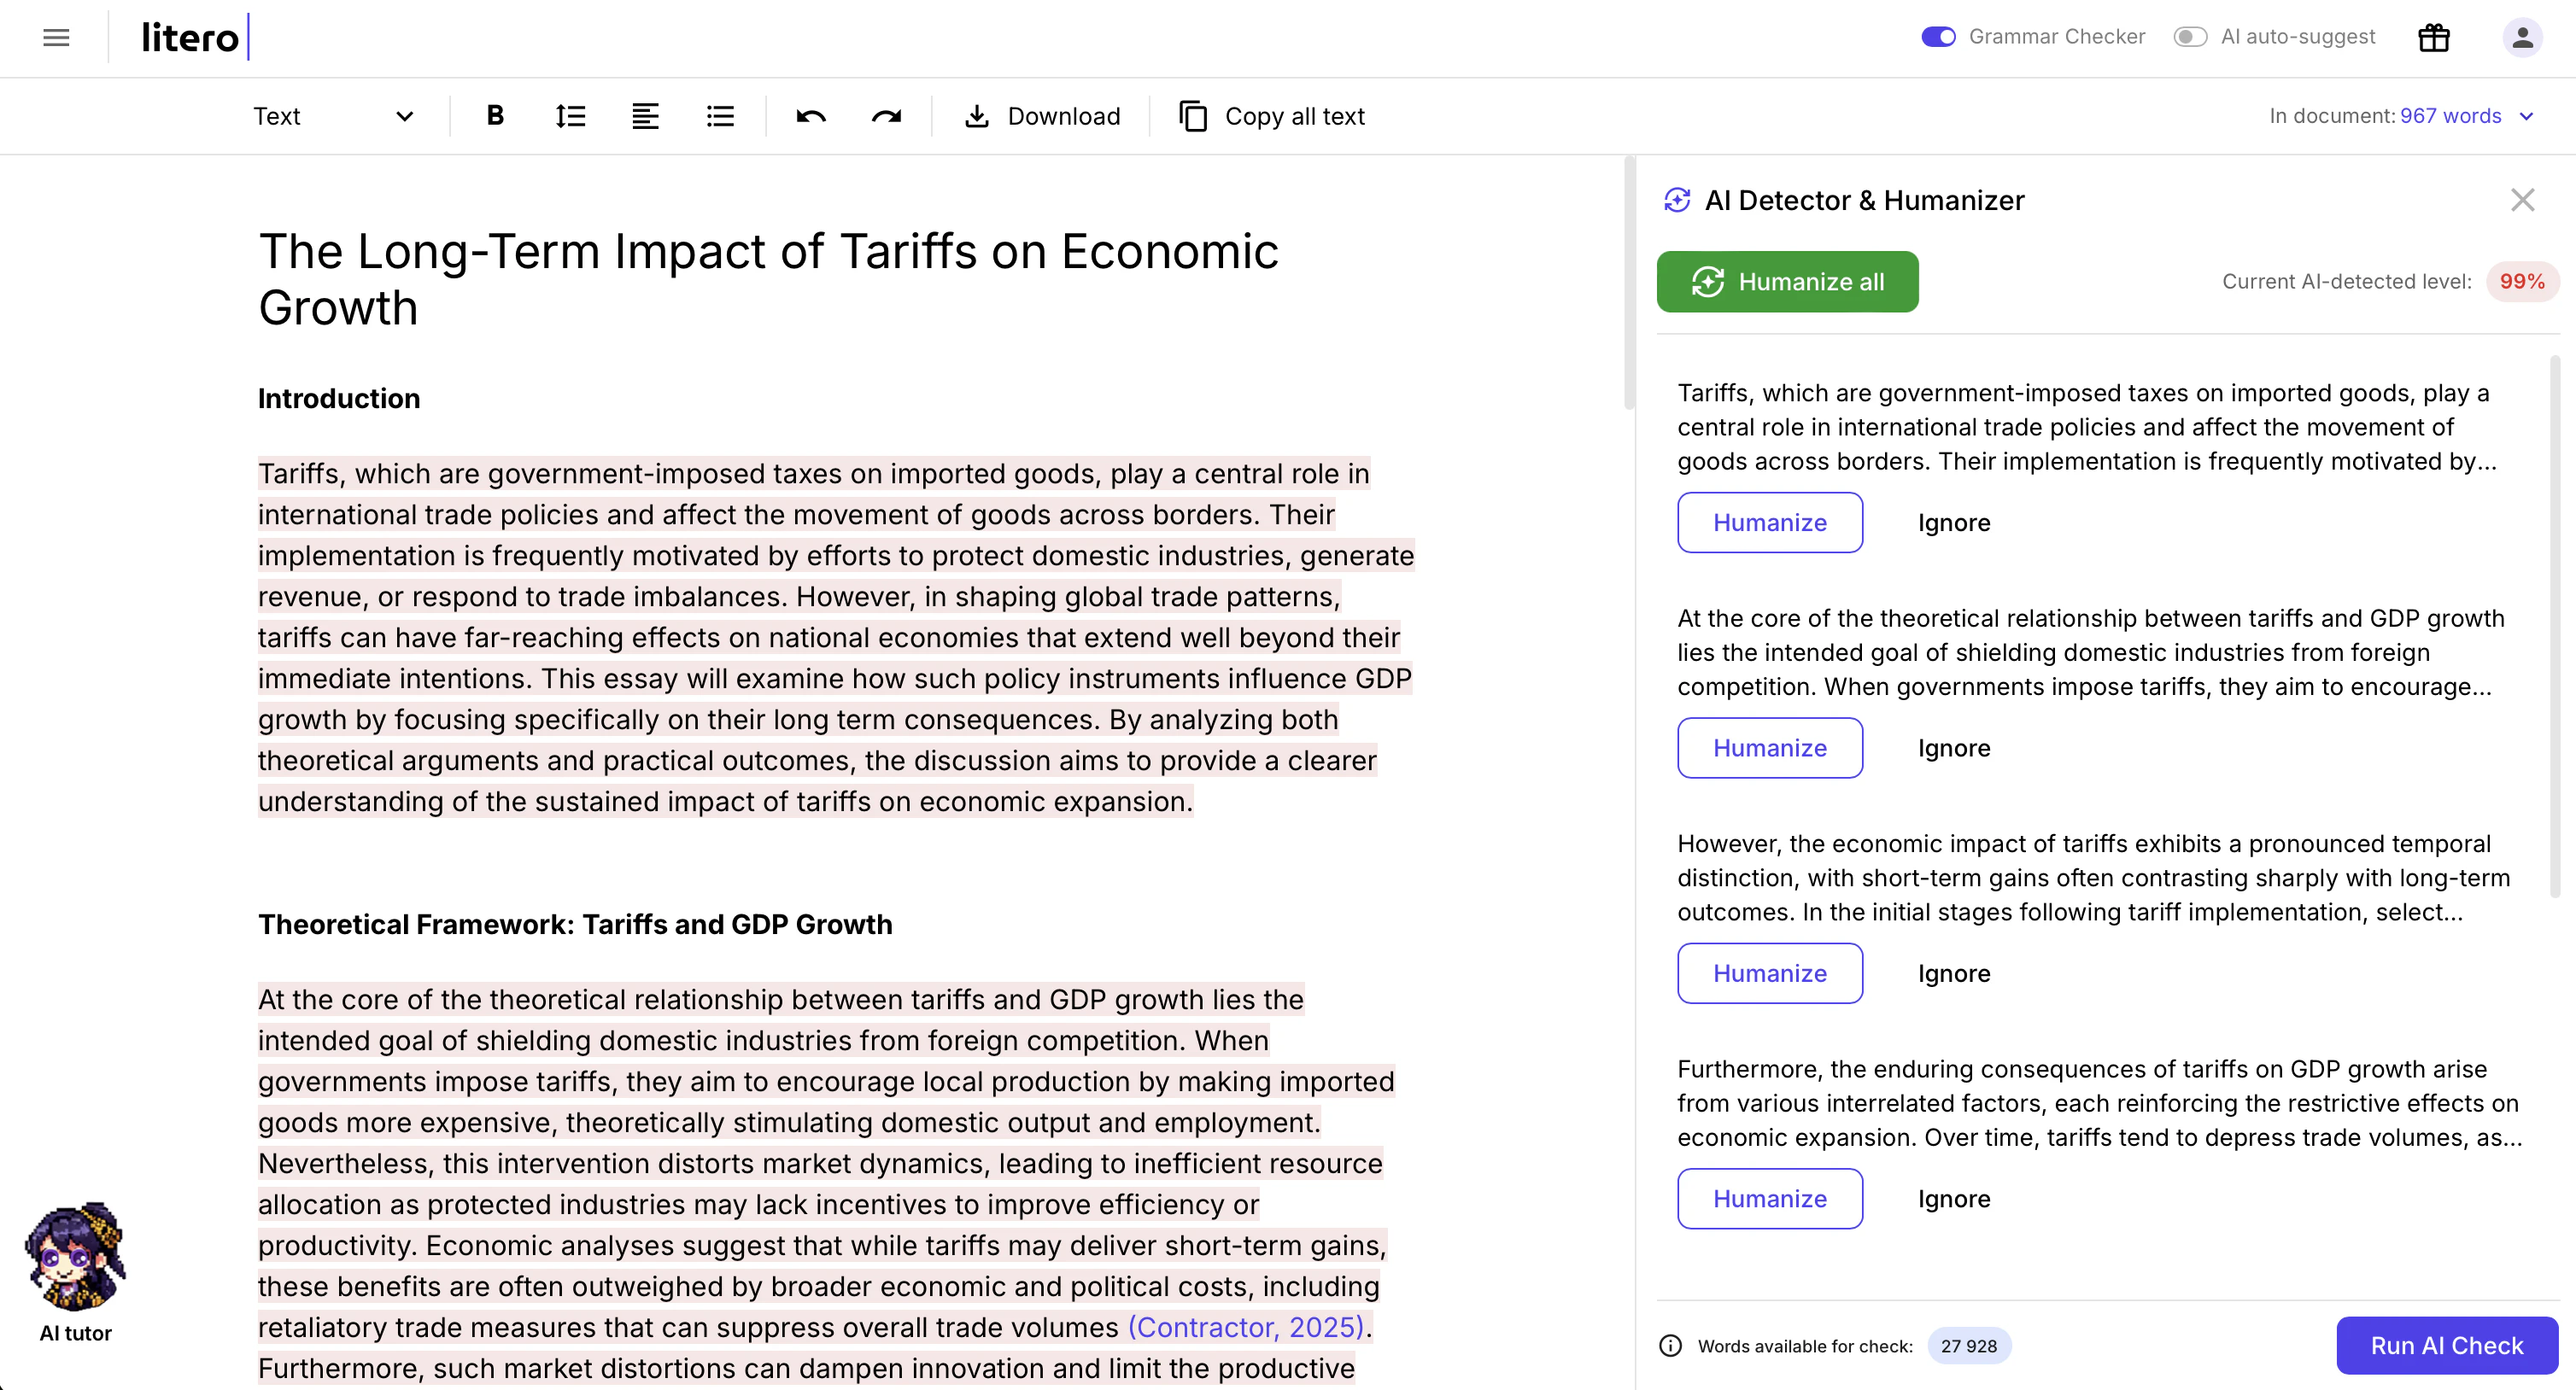Click the editor vertical scrollbar
Image resolution: width=2576 pixels, height=1390 pixels.
coord(1629,283)
